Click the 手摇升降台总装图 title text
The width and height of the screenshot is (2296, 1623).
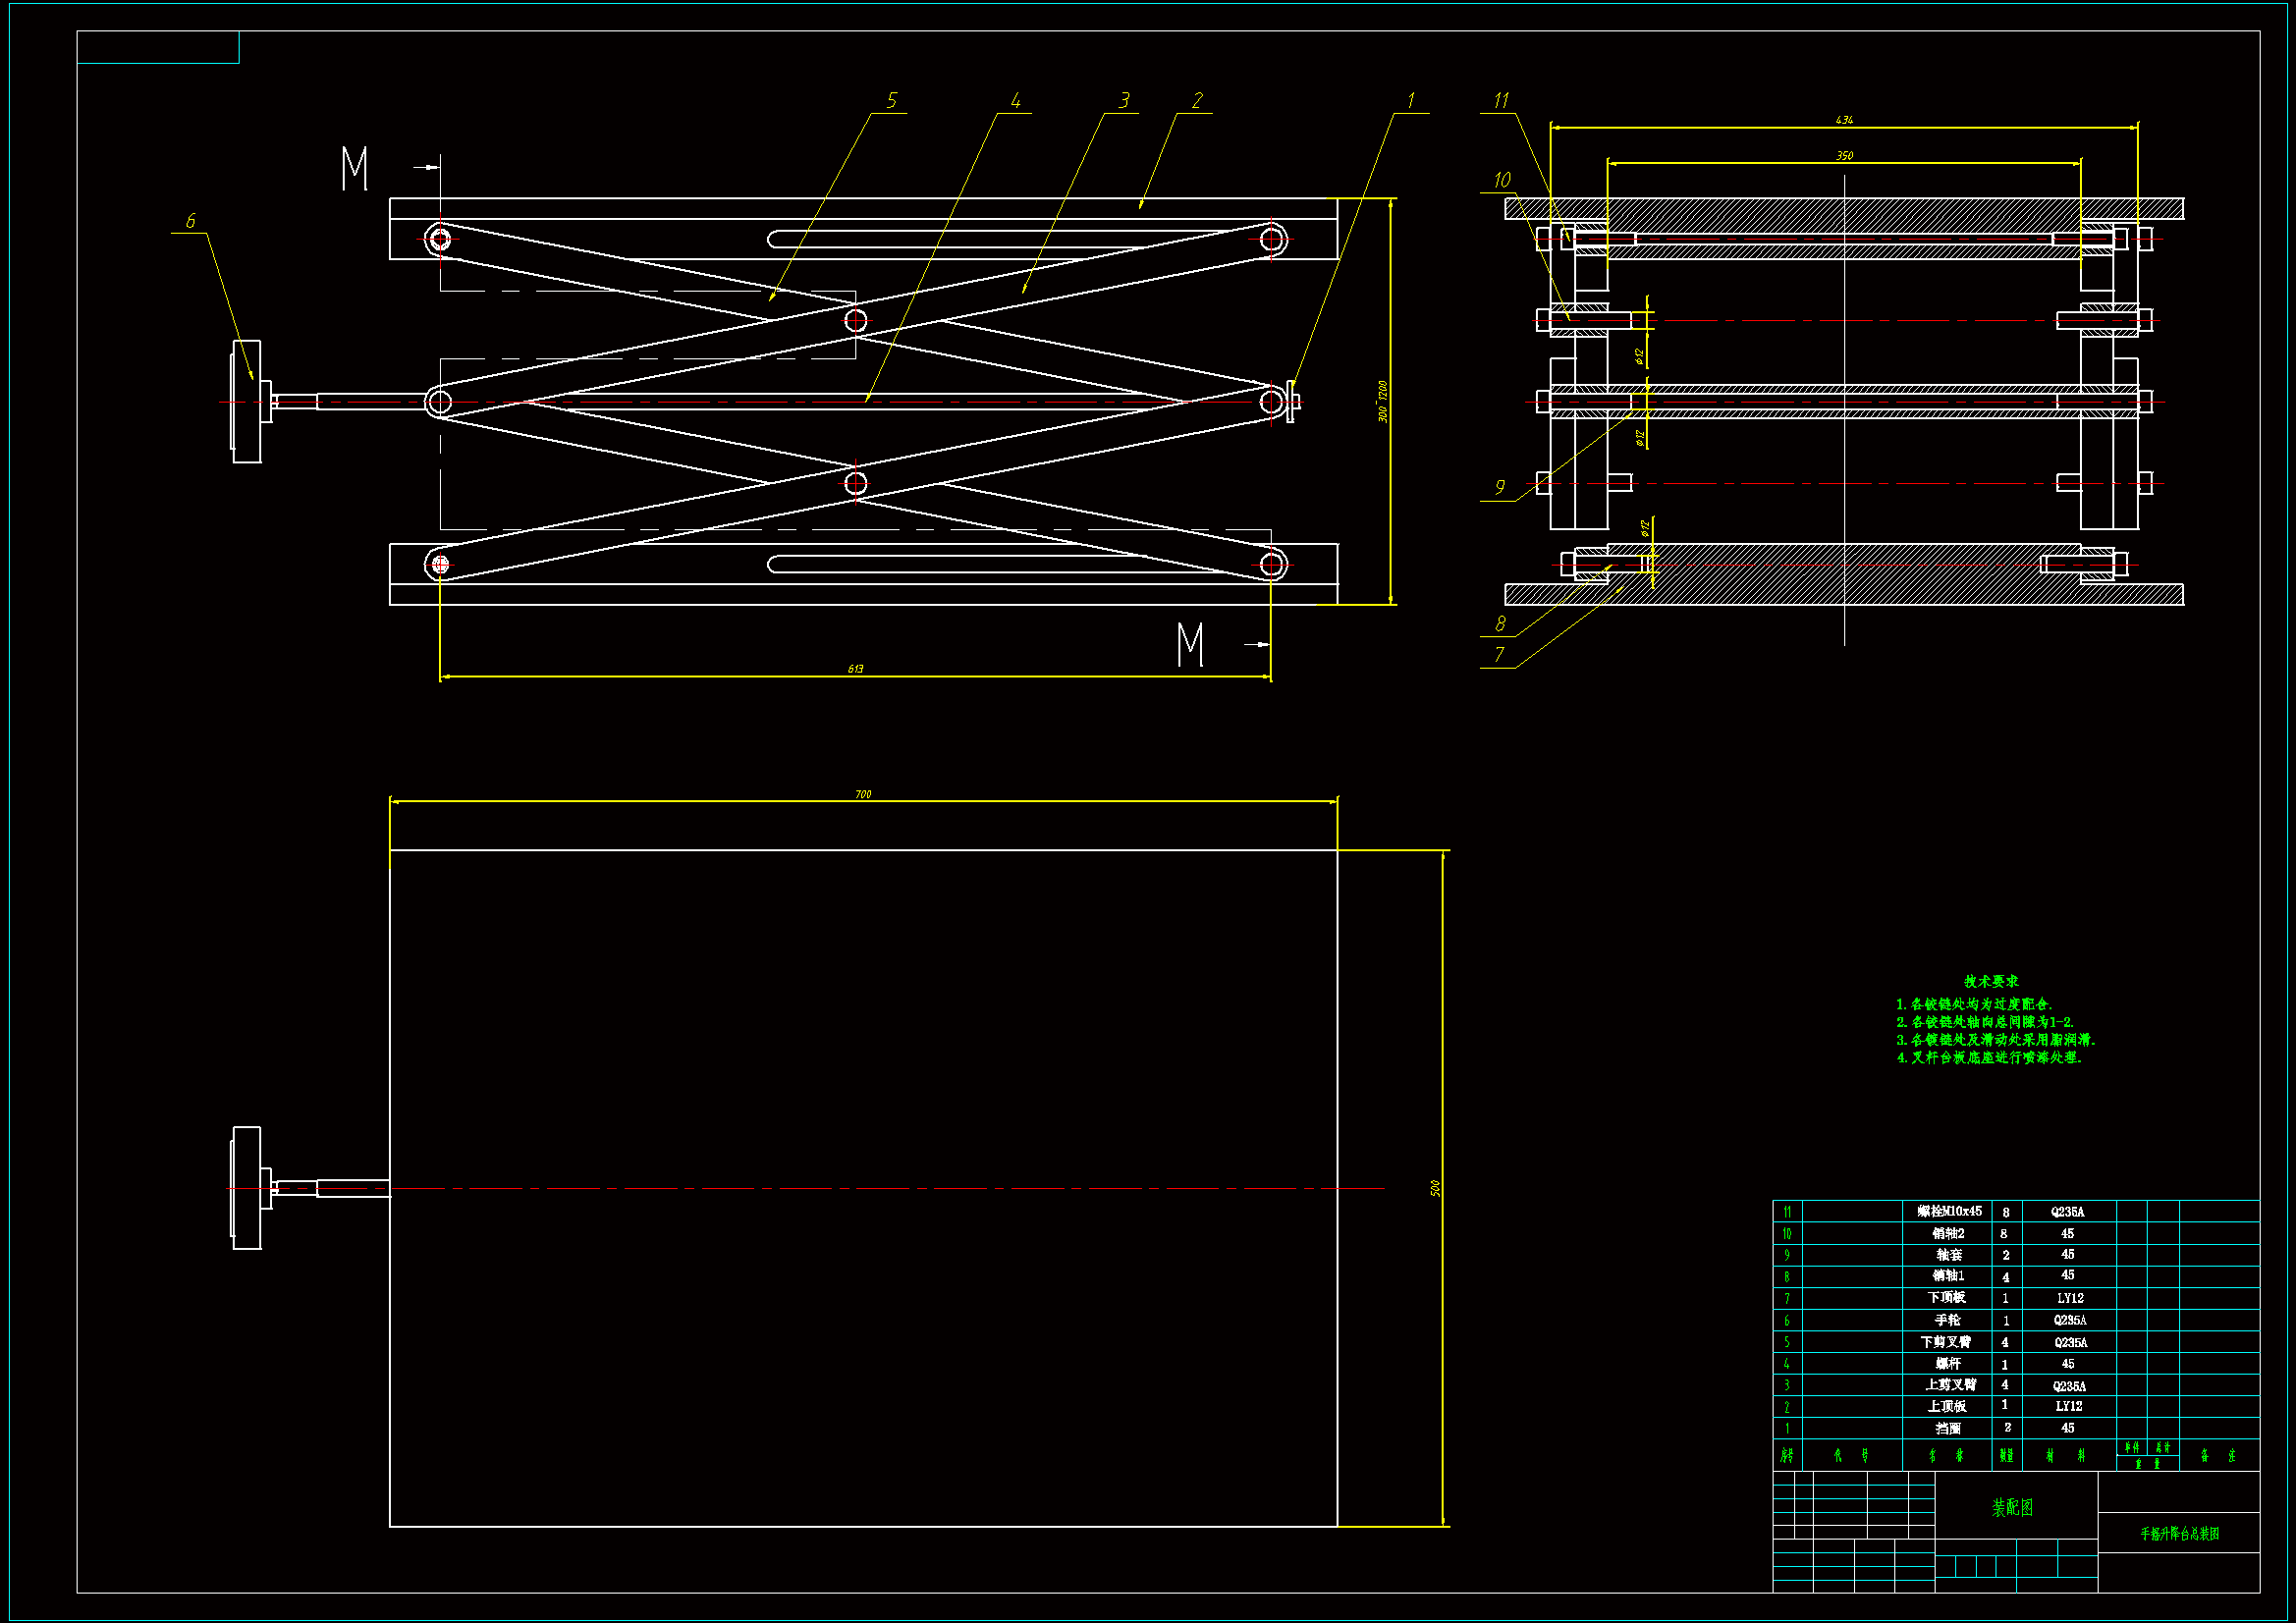click(2179, 1533)
